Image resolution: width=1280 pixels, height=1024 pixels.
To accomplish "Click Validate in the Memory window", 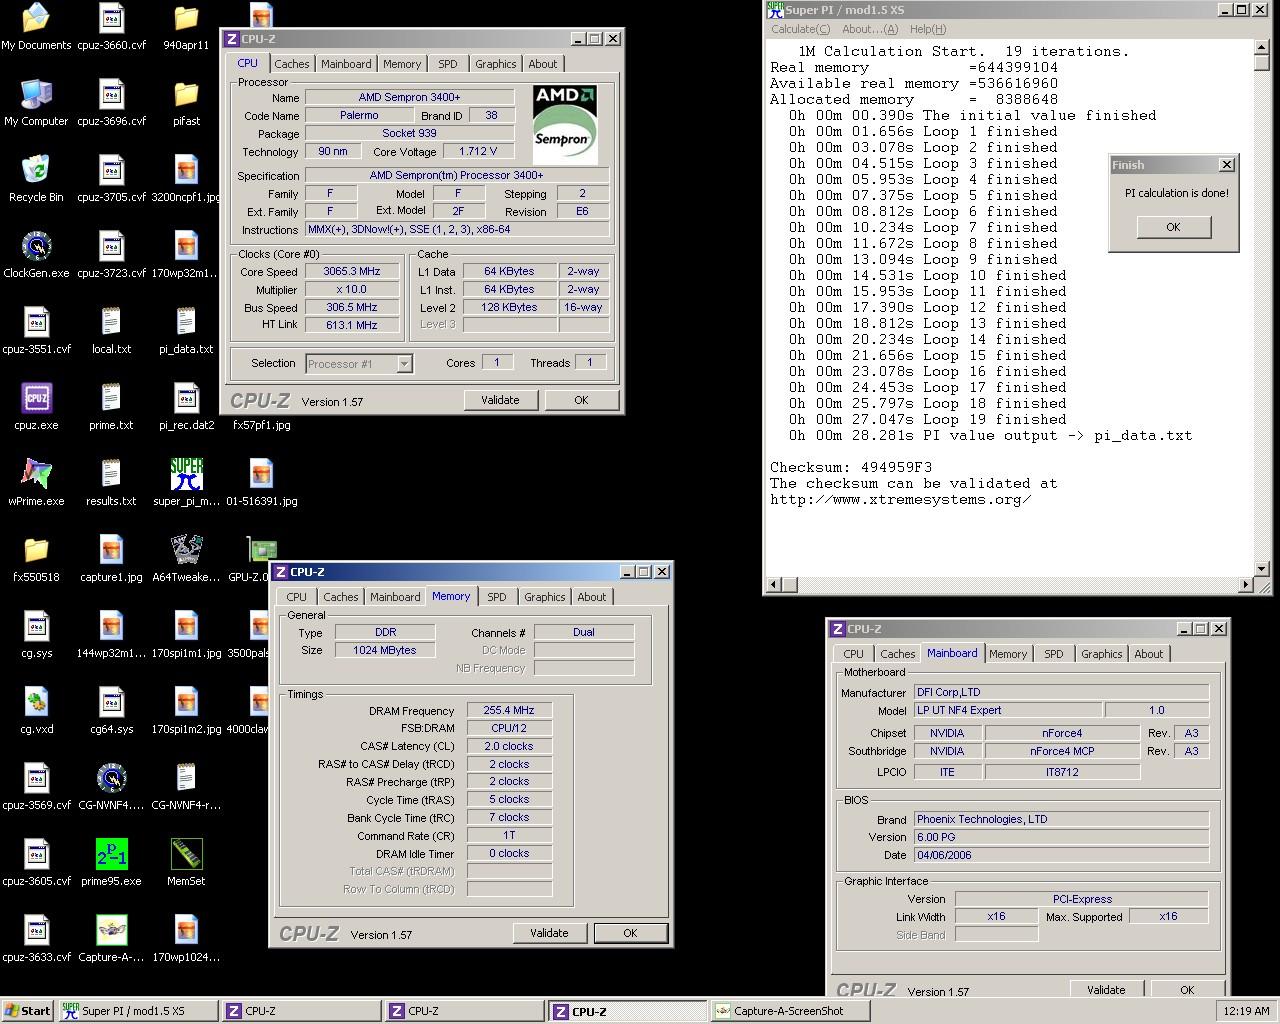I will [549, 933].
